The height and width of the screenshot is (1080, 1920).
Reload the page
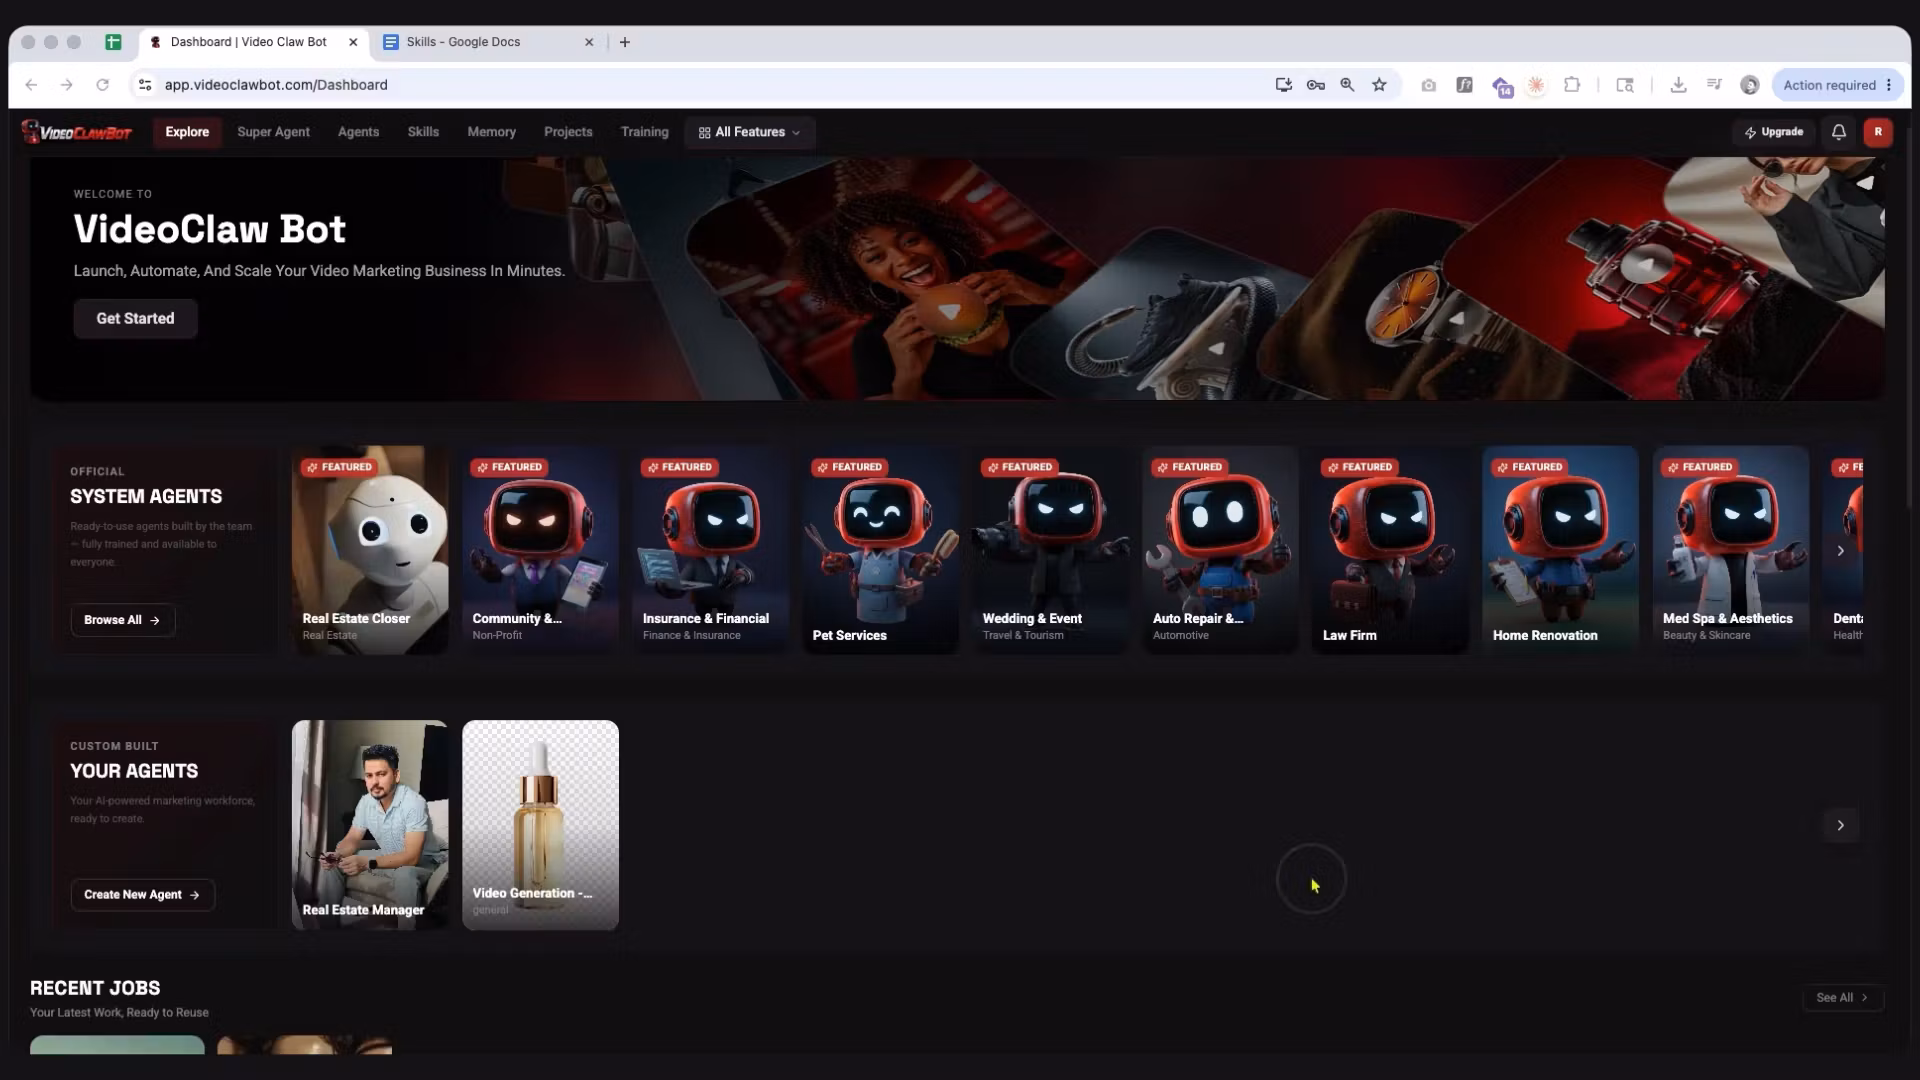point(102,85)
